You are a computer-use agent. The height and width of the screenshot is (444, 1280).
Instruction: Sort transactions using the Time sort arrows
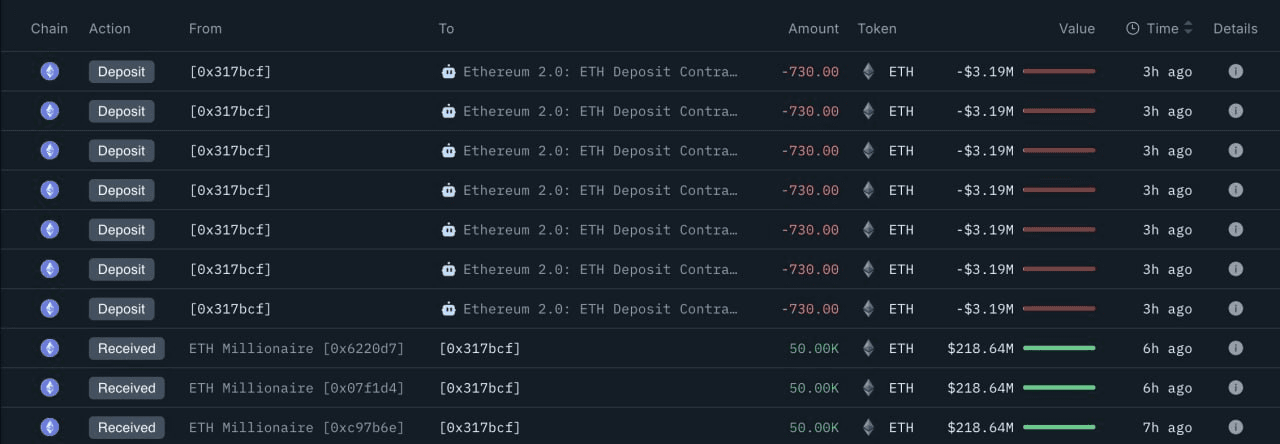point(1188,29)
